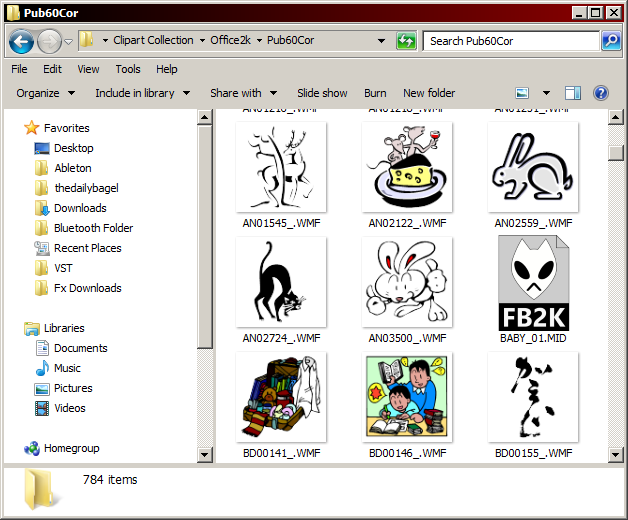Open More view options arrow
This screenshot has height=520, width=628.
tap(546, 93)
